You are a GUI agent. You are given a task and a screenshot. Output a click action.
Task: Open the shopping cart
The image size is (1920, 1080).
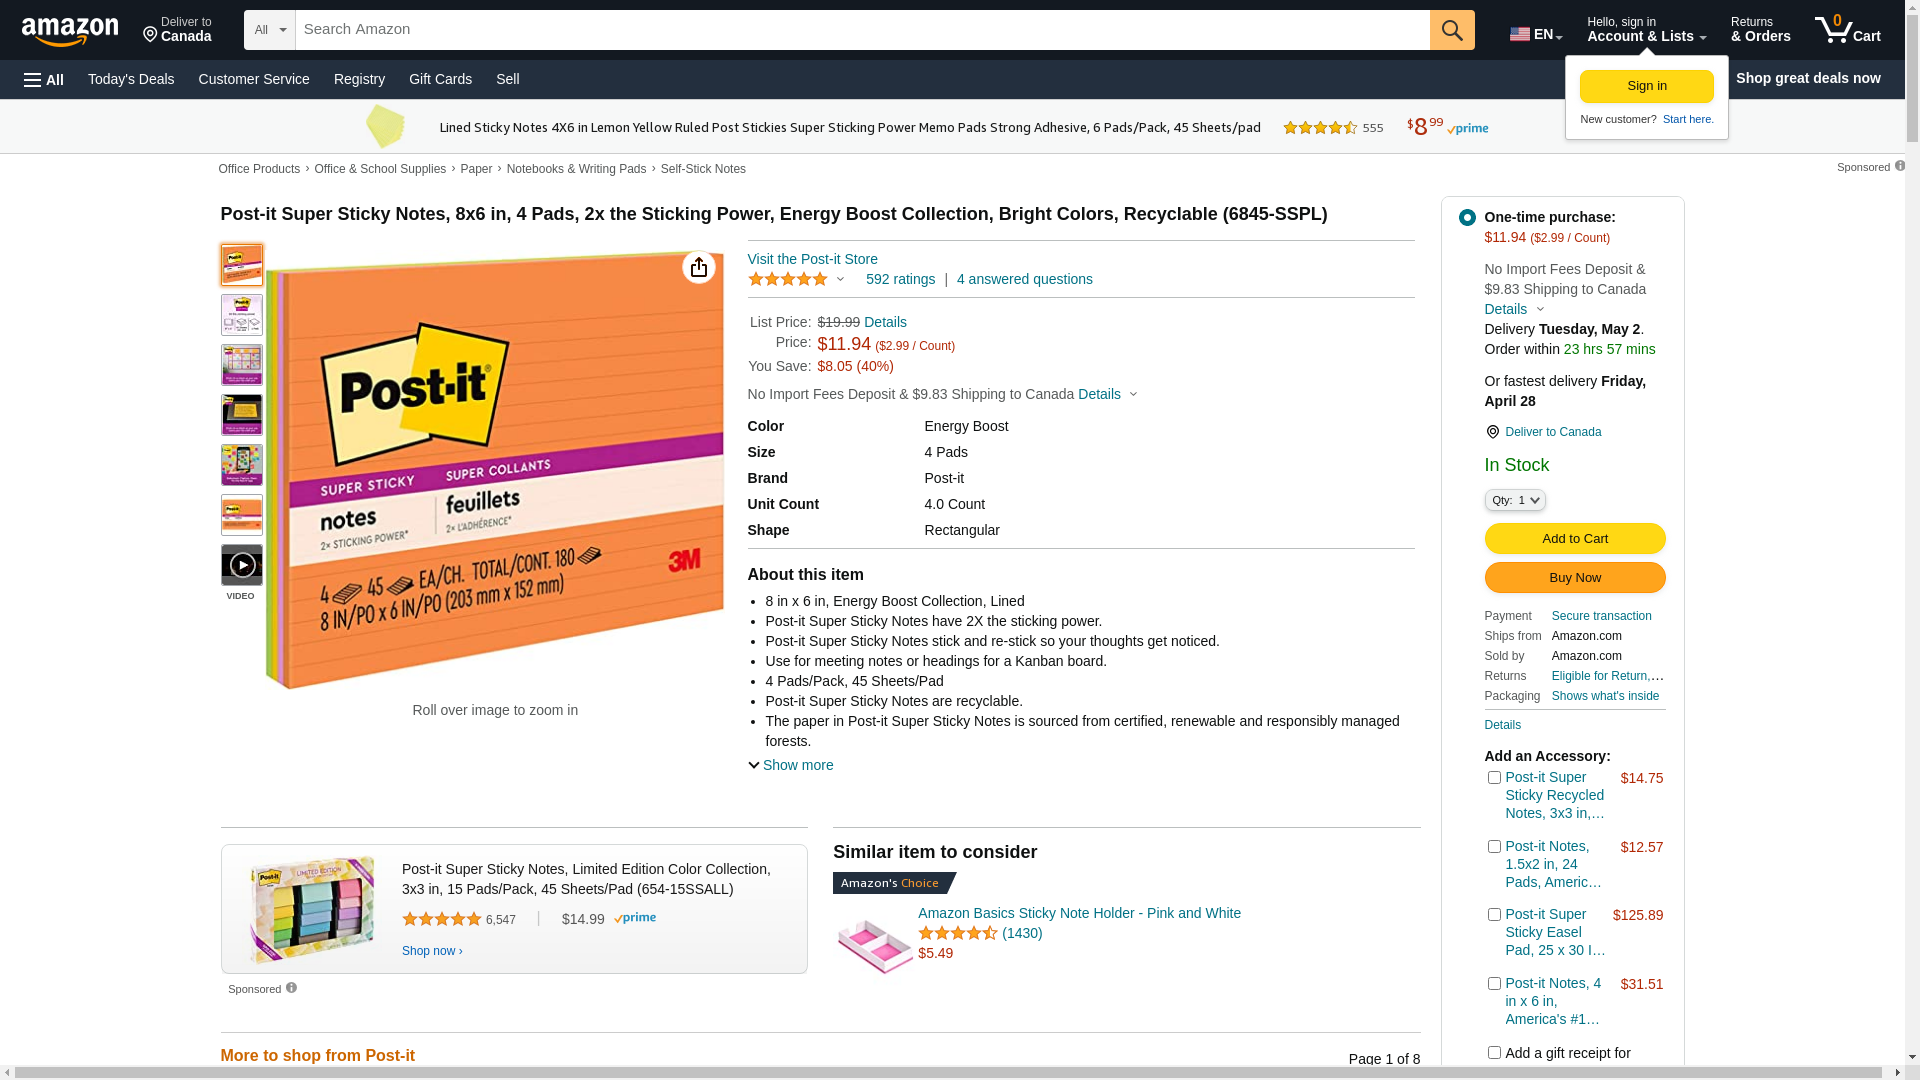tap(1847, 30)
